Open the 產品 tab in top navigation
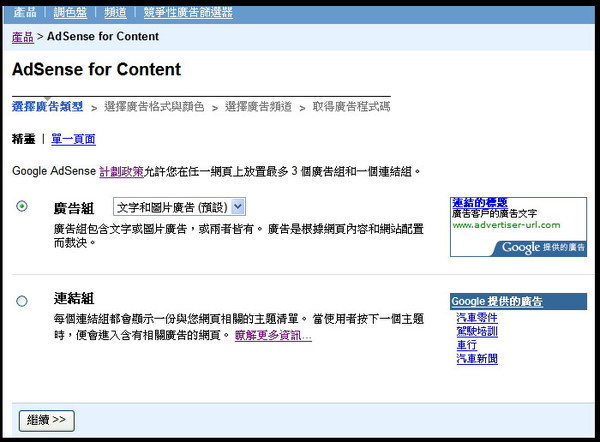 coord(25,12)
